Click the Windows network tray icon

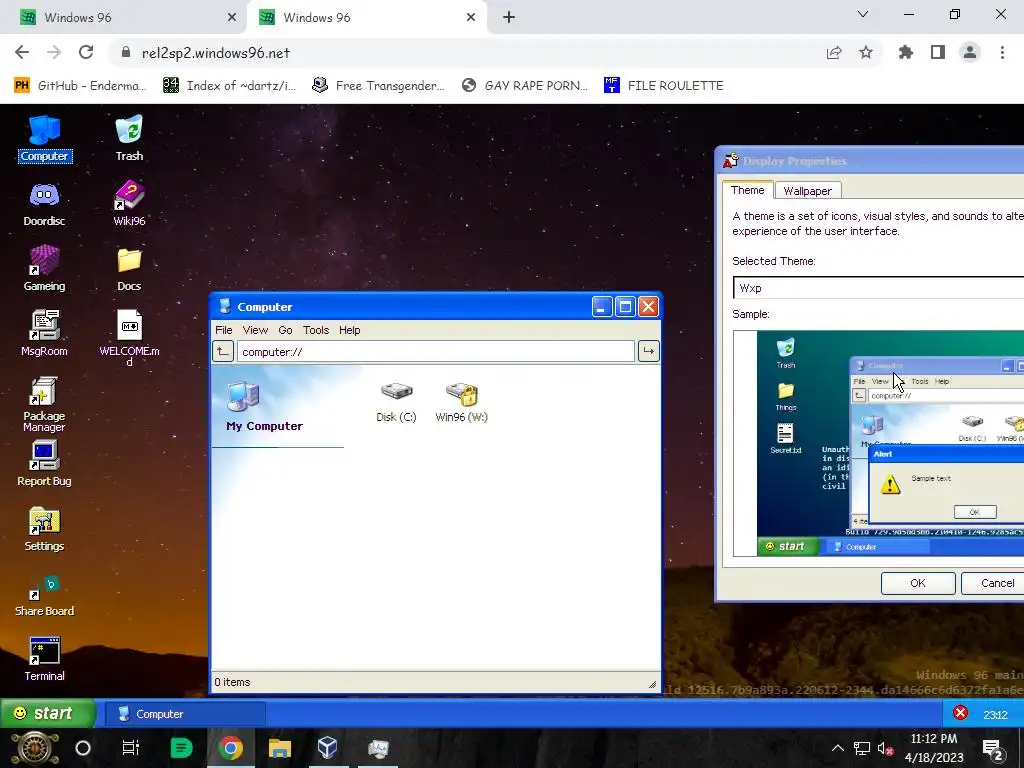[x=862, y=748]
